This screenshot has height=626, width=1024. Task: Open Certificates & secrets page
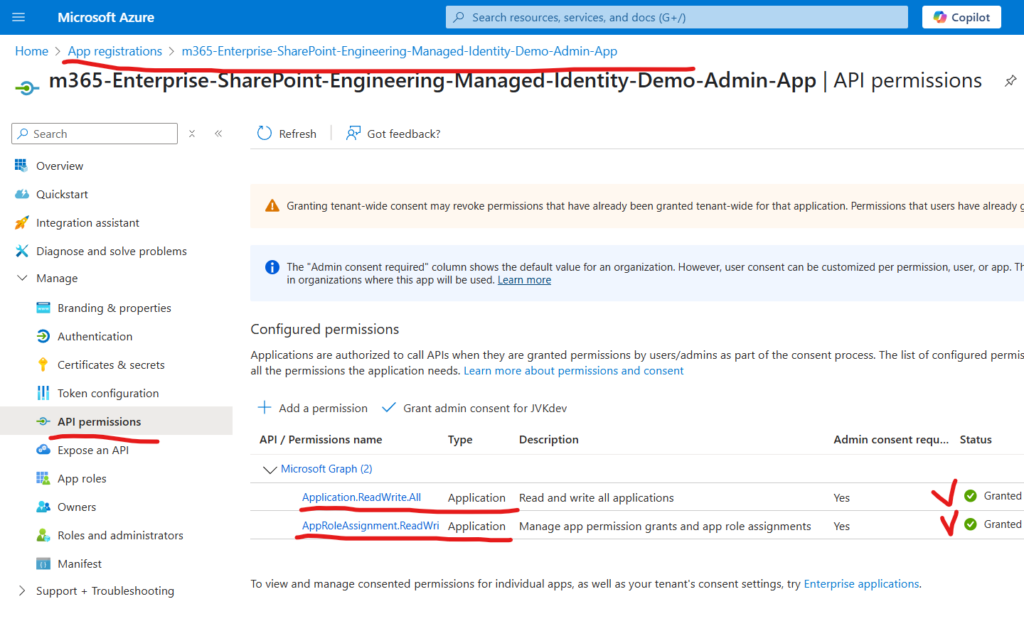(110, 365)
